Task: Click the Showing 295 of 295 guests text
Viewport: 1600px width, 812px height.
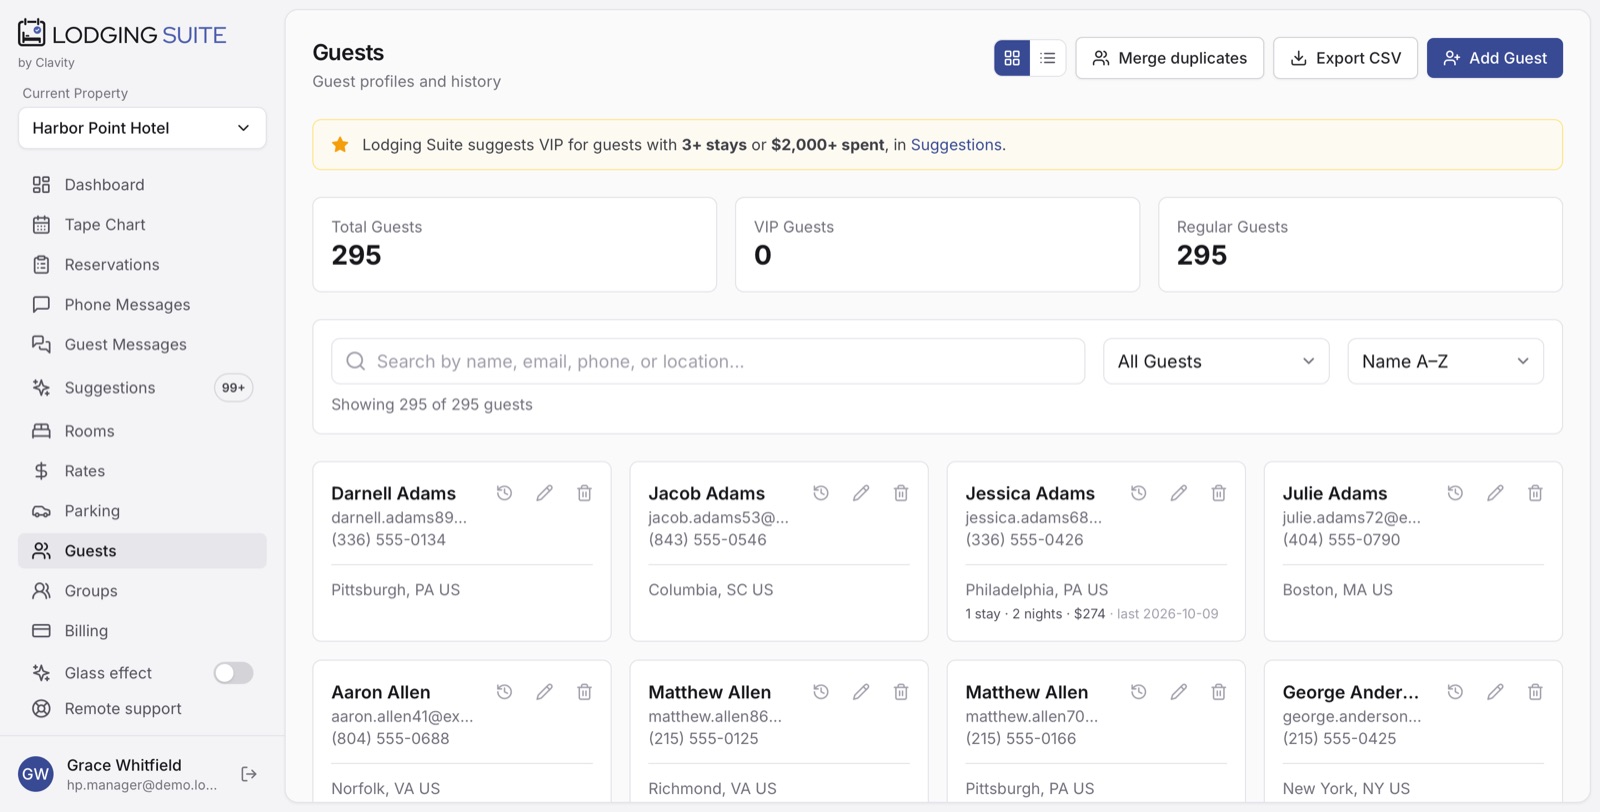Action: click(x=432, y=405)
